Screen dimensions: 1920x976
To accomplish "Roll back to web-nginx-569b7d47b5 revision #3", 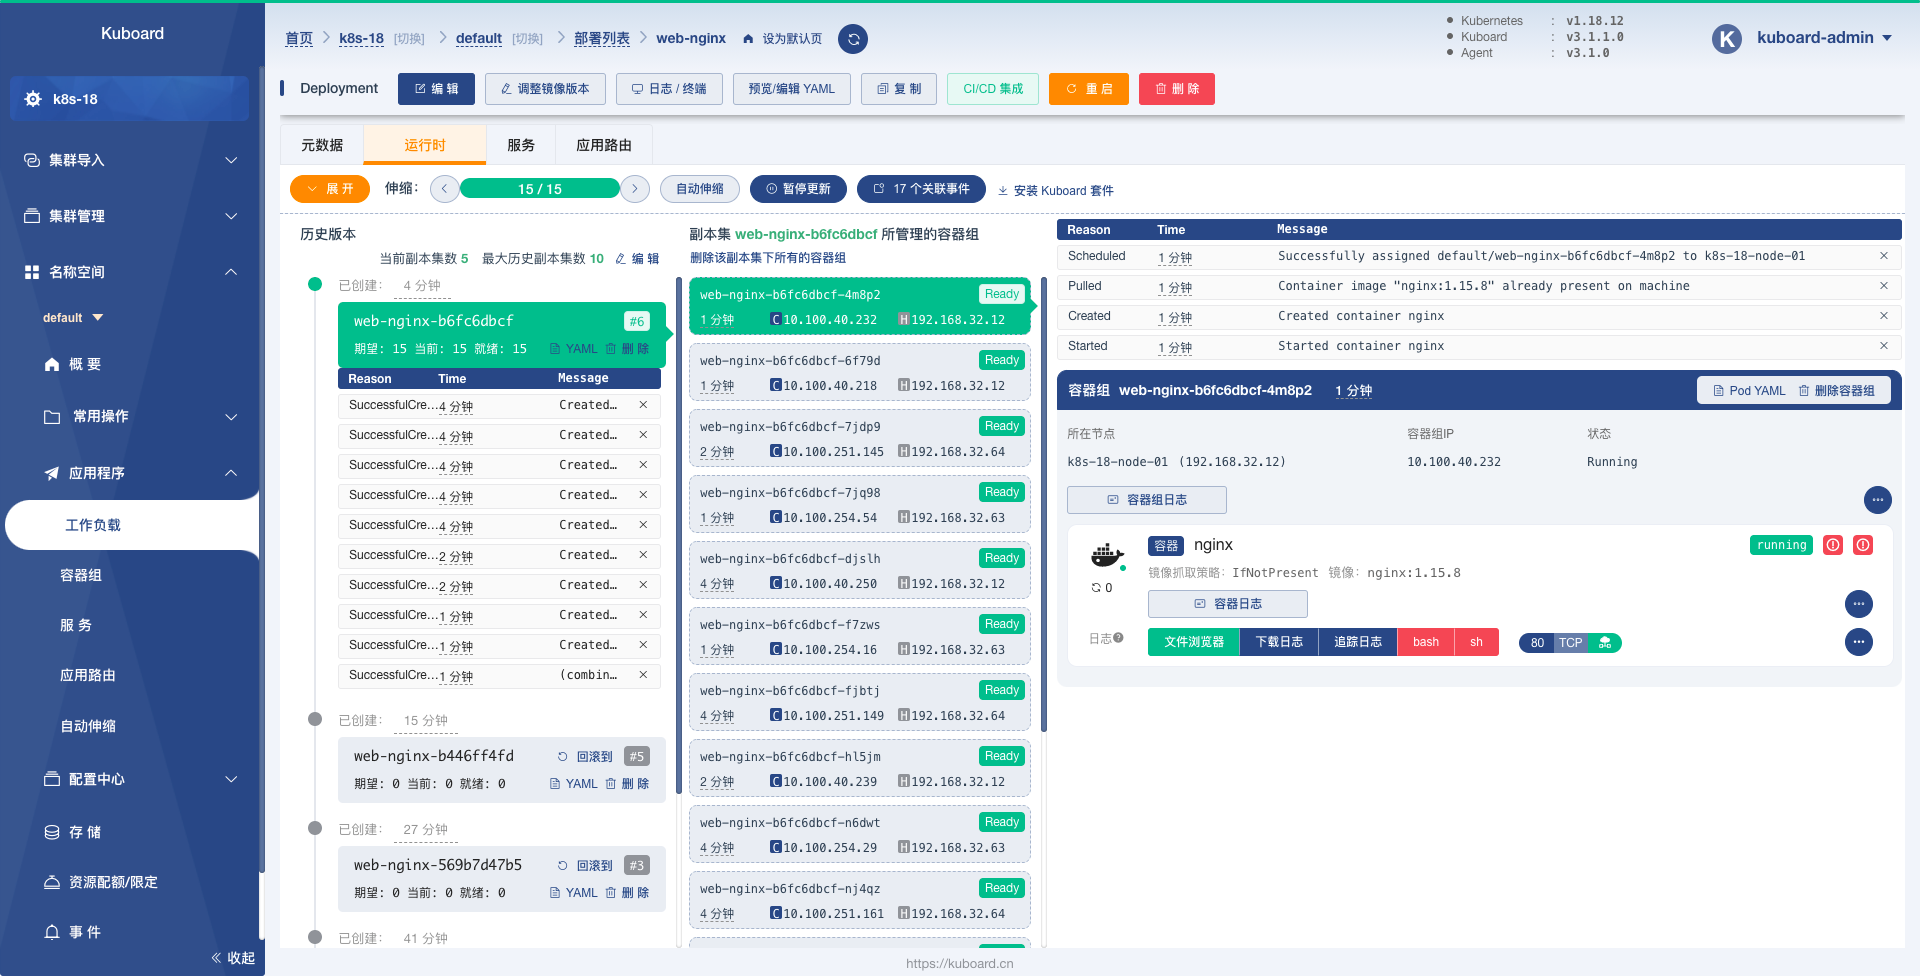I will [x=585, y=866].
